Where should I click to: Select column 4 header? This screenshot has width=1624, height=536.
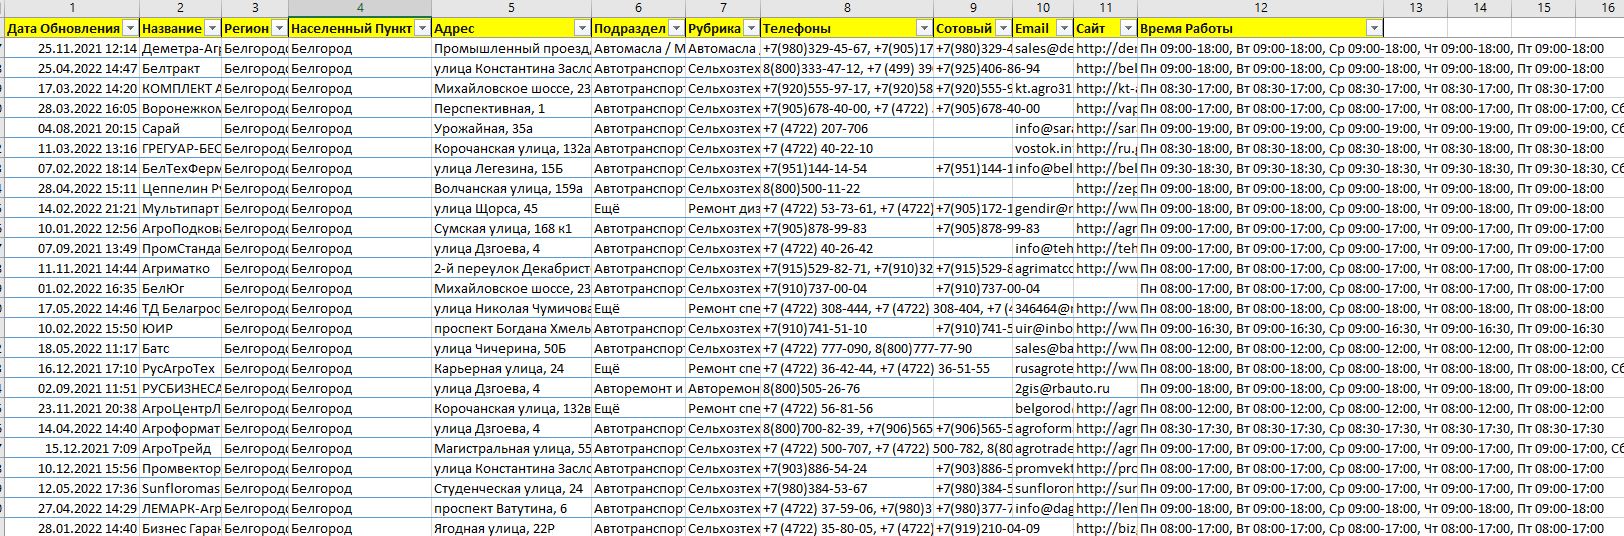[x=360, y=8]
